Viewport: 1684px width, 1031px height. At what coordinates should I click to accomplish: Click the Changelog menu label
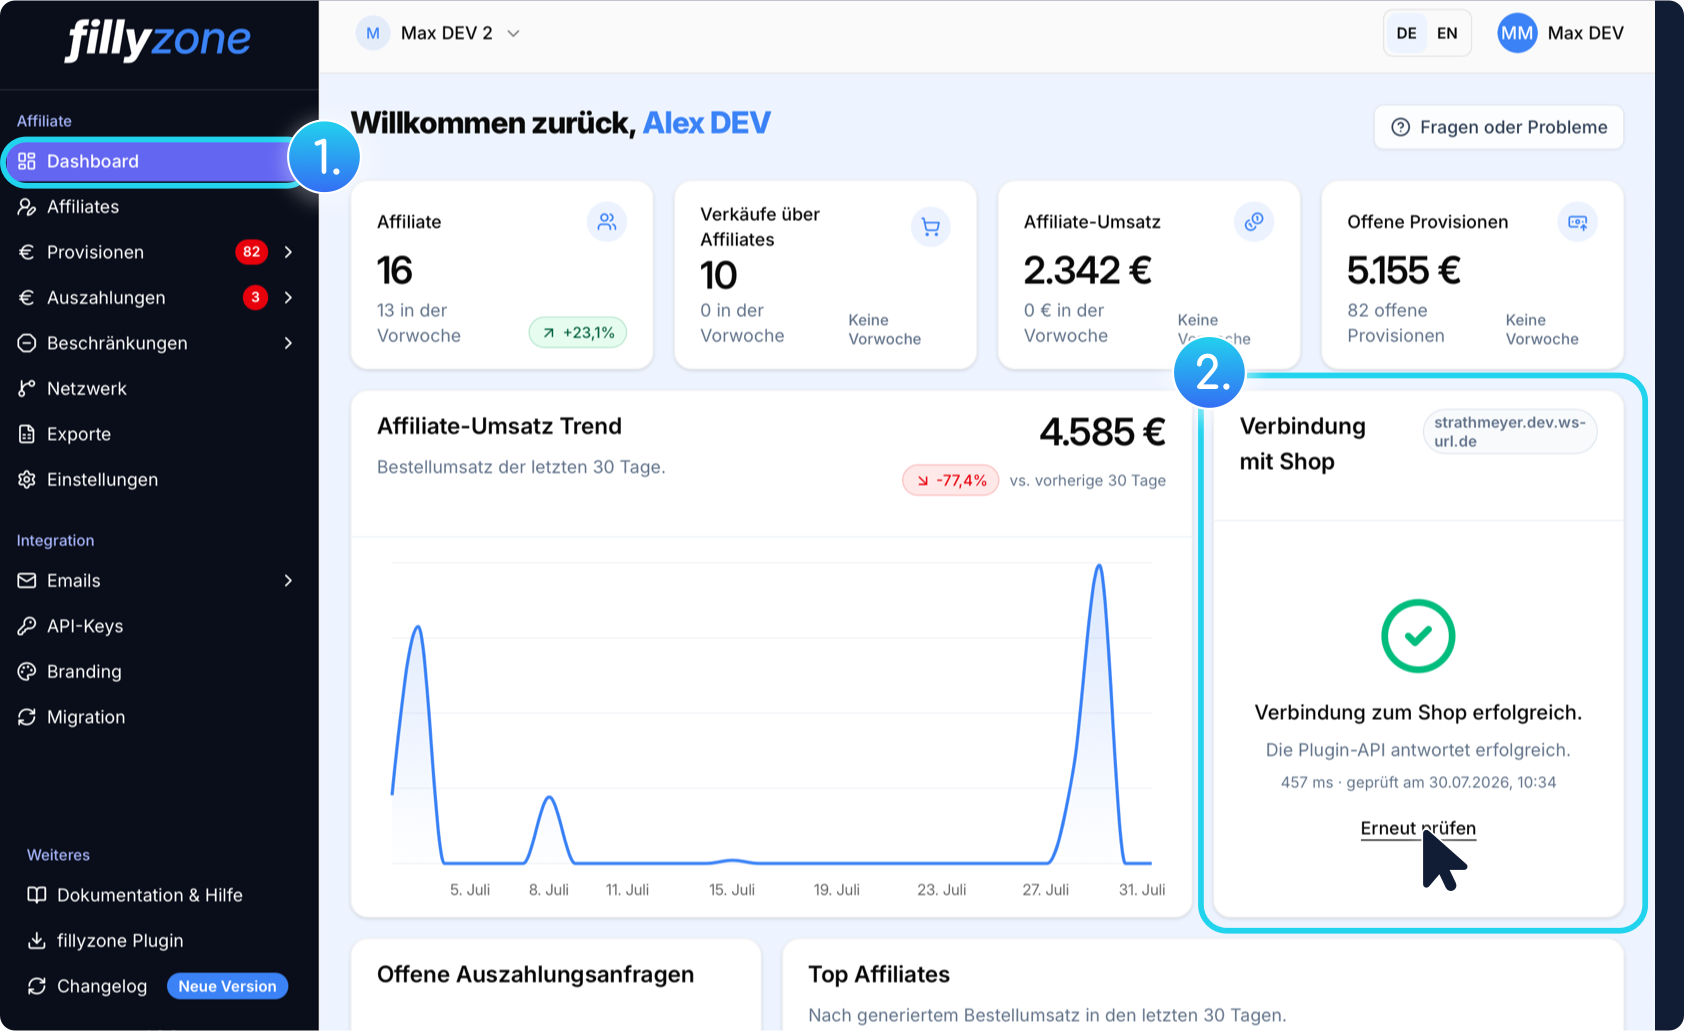[x=102, y=986]
